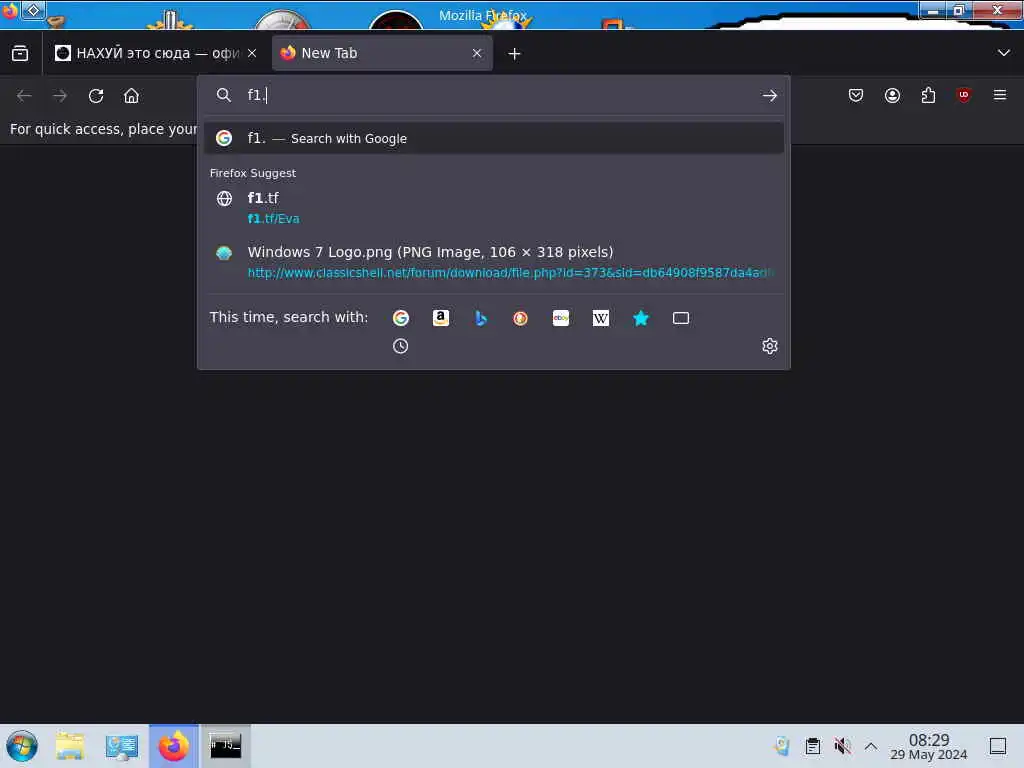Open uBlock Origin extension
The image size is (1024, 768).
pyautogui.click(x=963, y=96)
